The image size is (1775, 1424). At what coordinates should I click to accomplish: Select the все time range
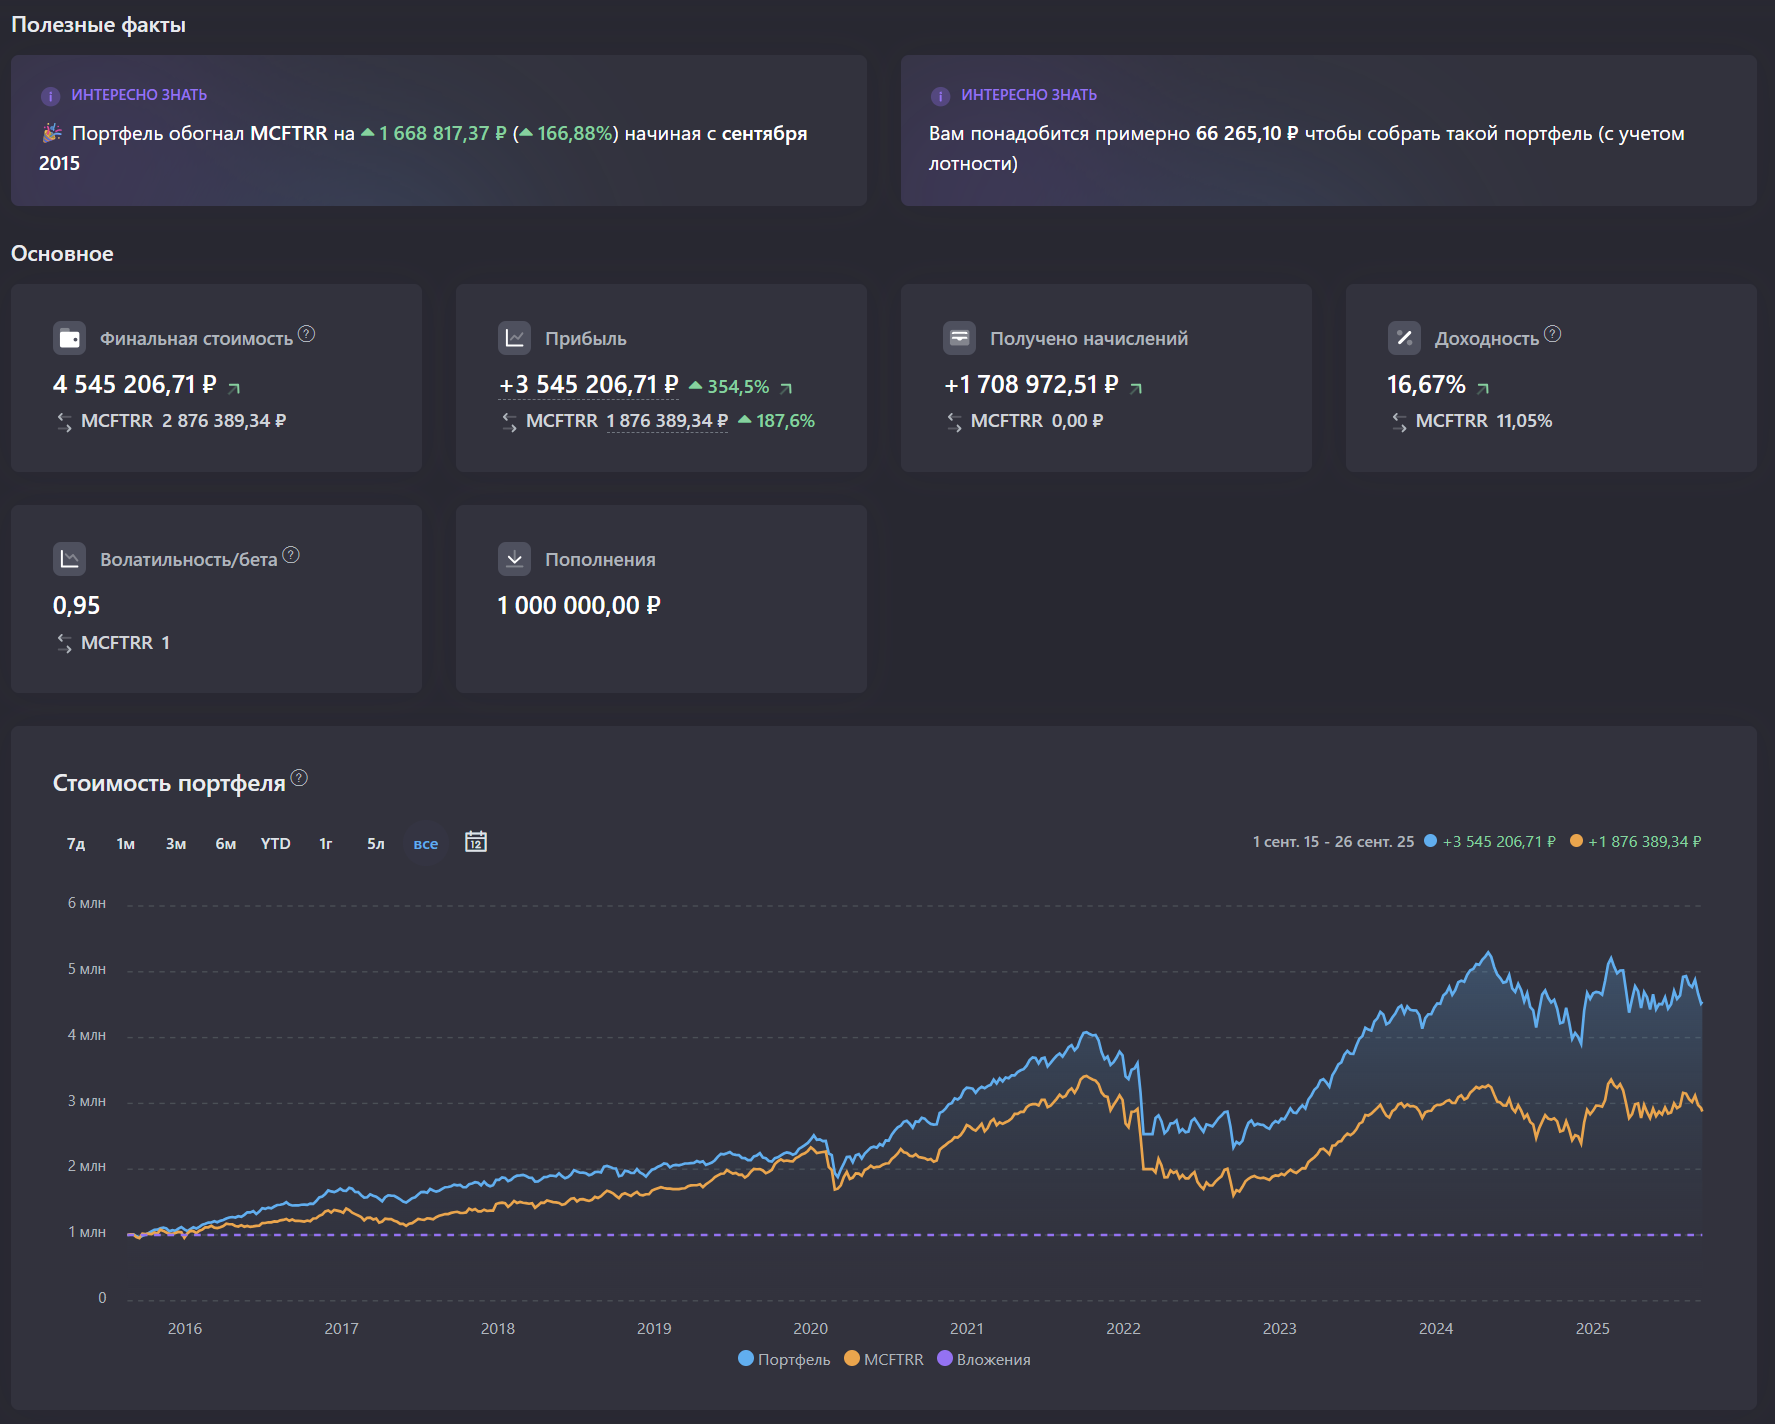426,844
